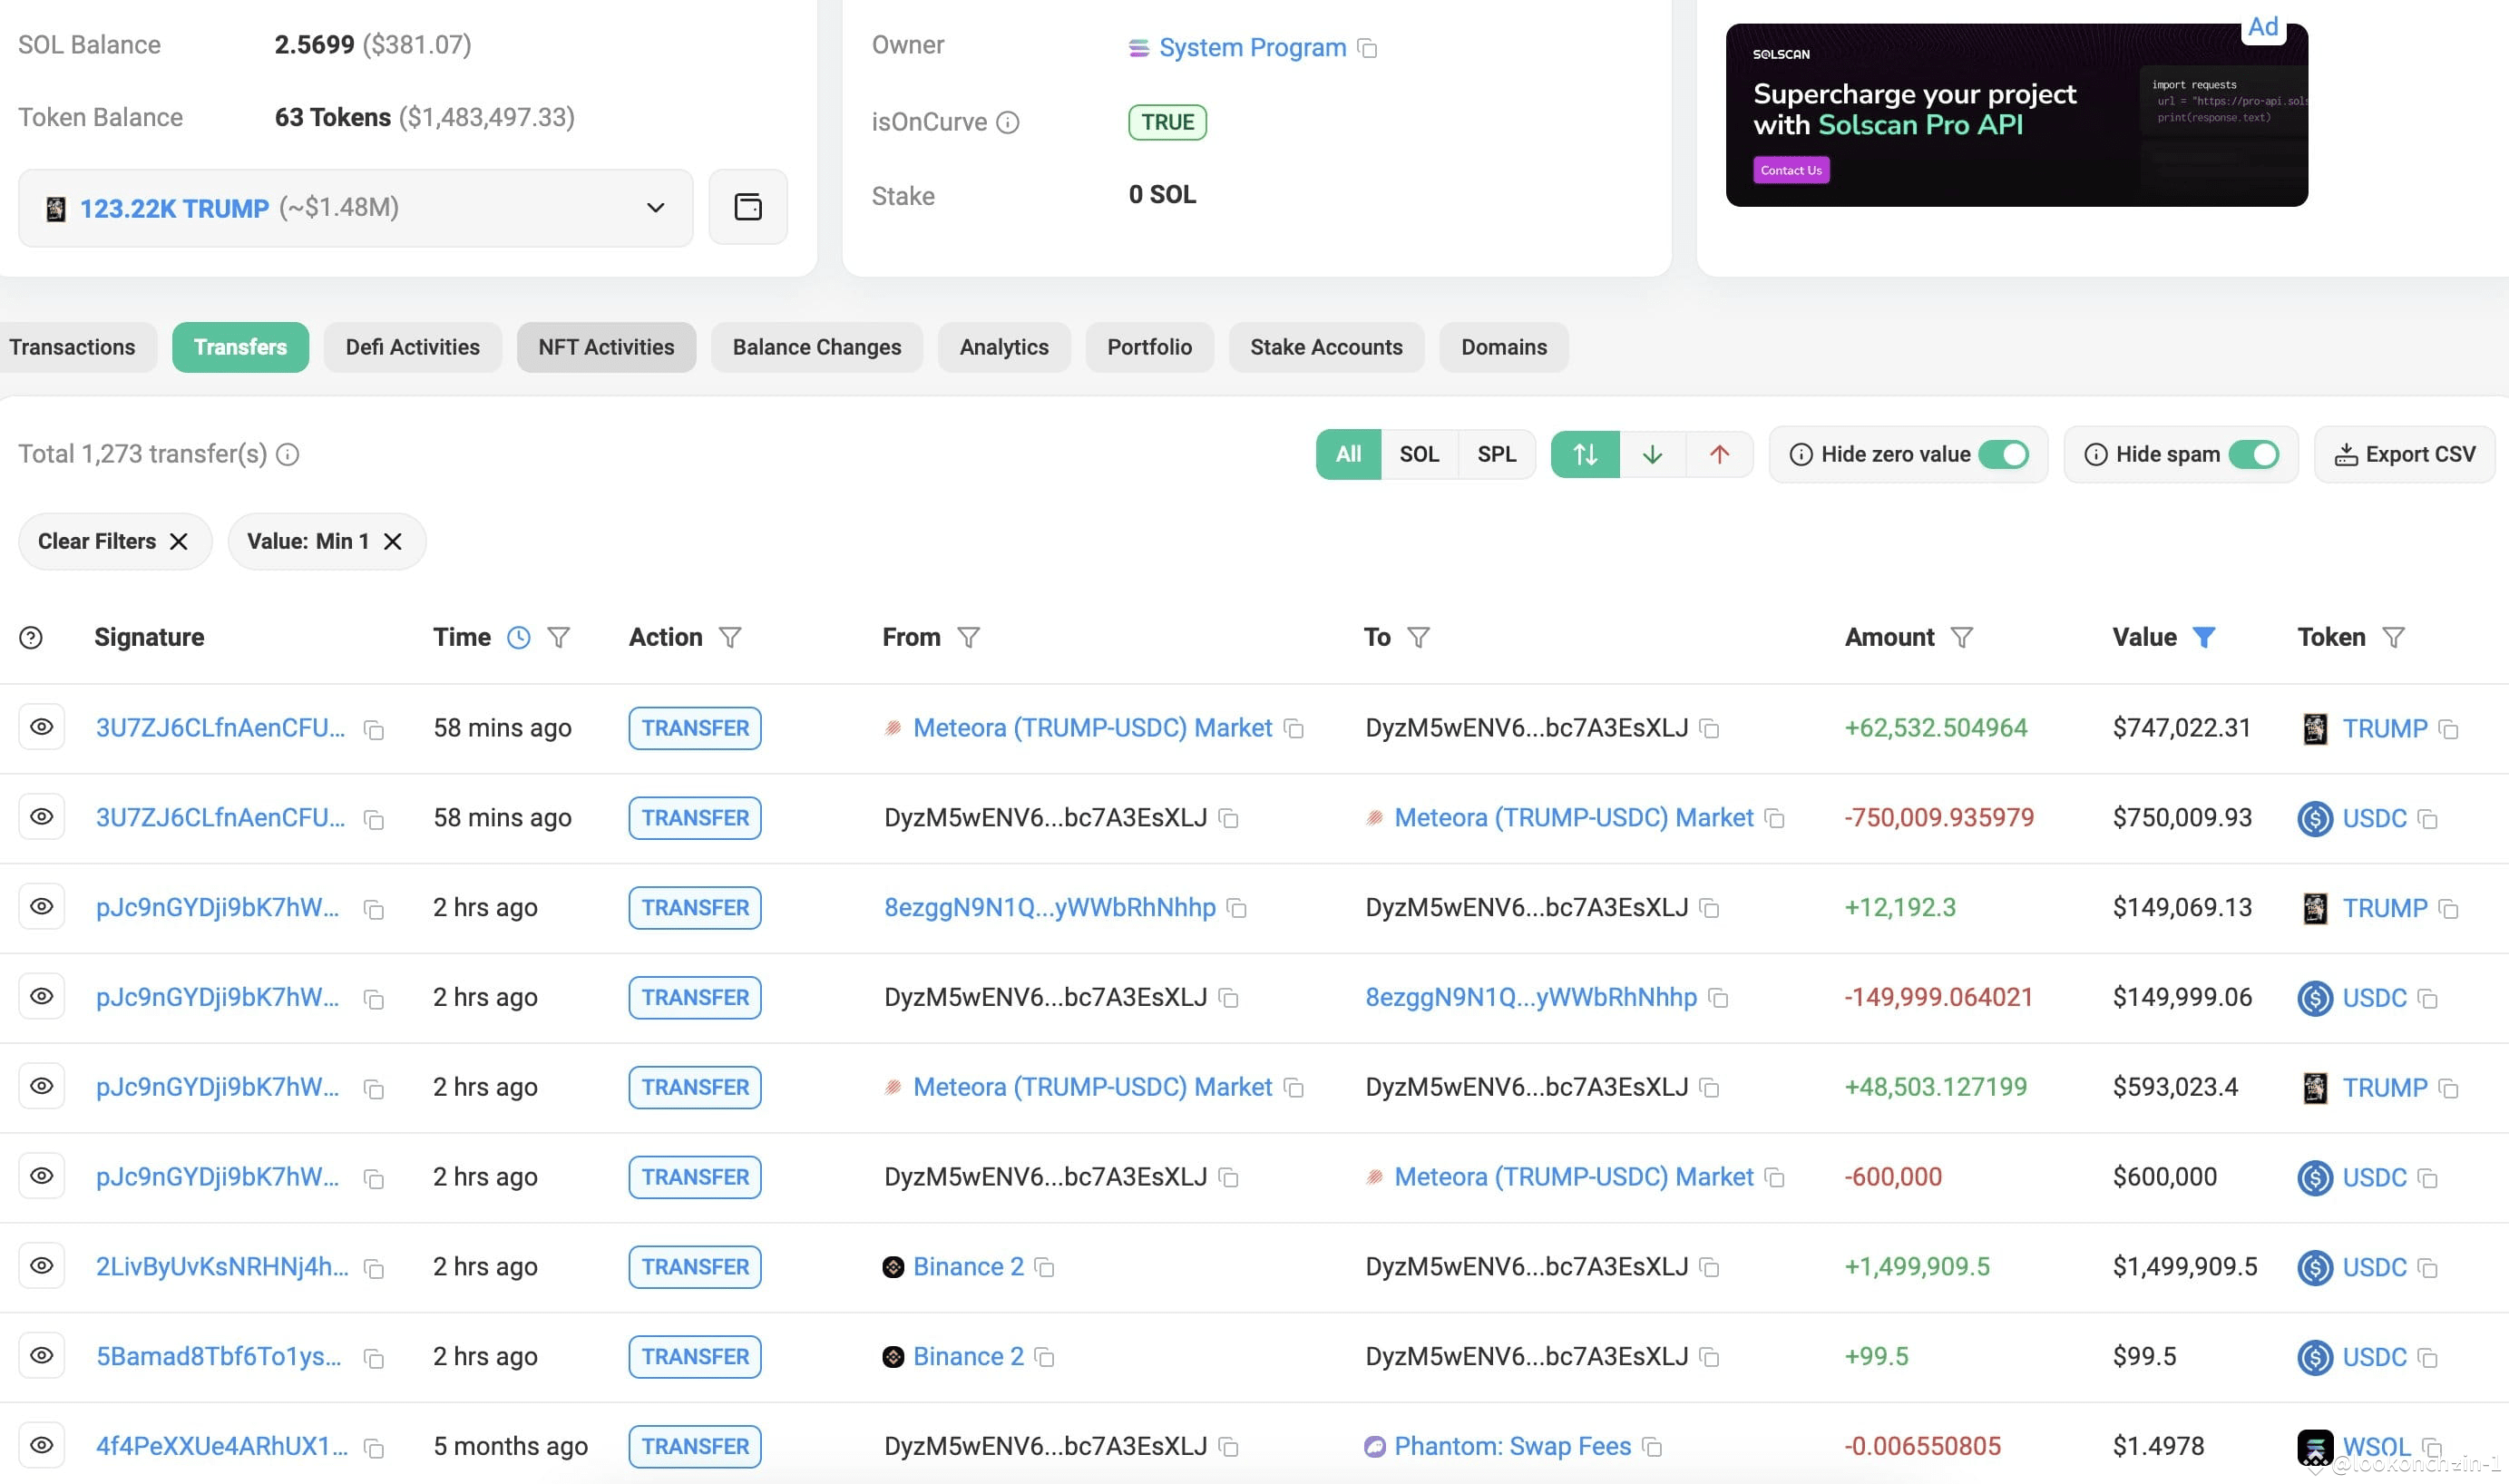Viewport: 2509px width, 1484px height.
Task: Show outgoing transfers with red up arrow
Action: pyautogui.click(x=1719, y=454)
